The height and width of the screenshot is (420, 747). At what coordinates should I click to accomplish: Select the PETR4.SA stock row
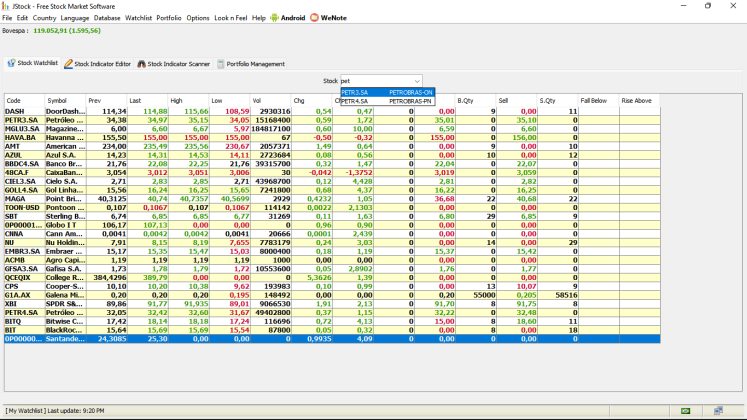[332, 312]
